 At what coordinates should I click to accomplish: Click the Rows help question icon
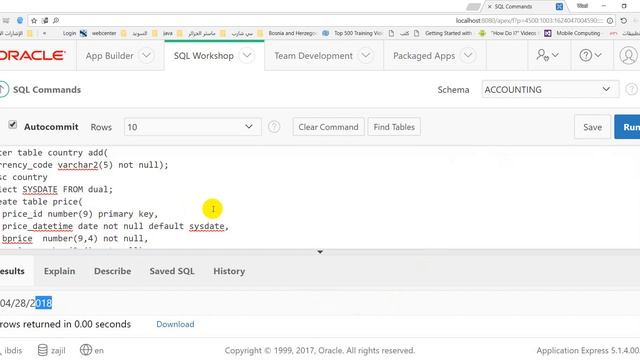coord(274,127)
